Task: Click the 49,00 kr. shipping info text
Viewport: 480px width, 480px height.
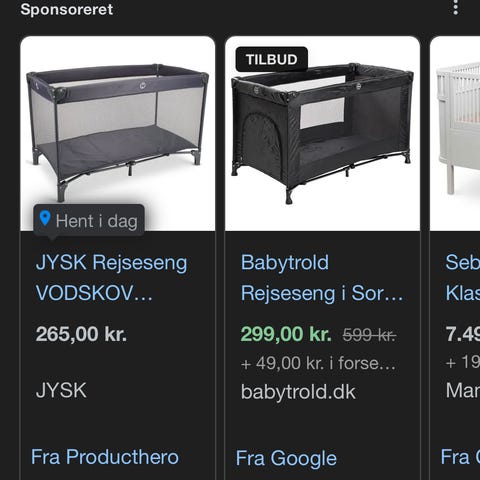Action: (318, 363)
